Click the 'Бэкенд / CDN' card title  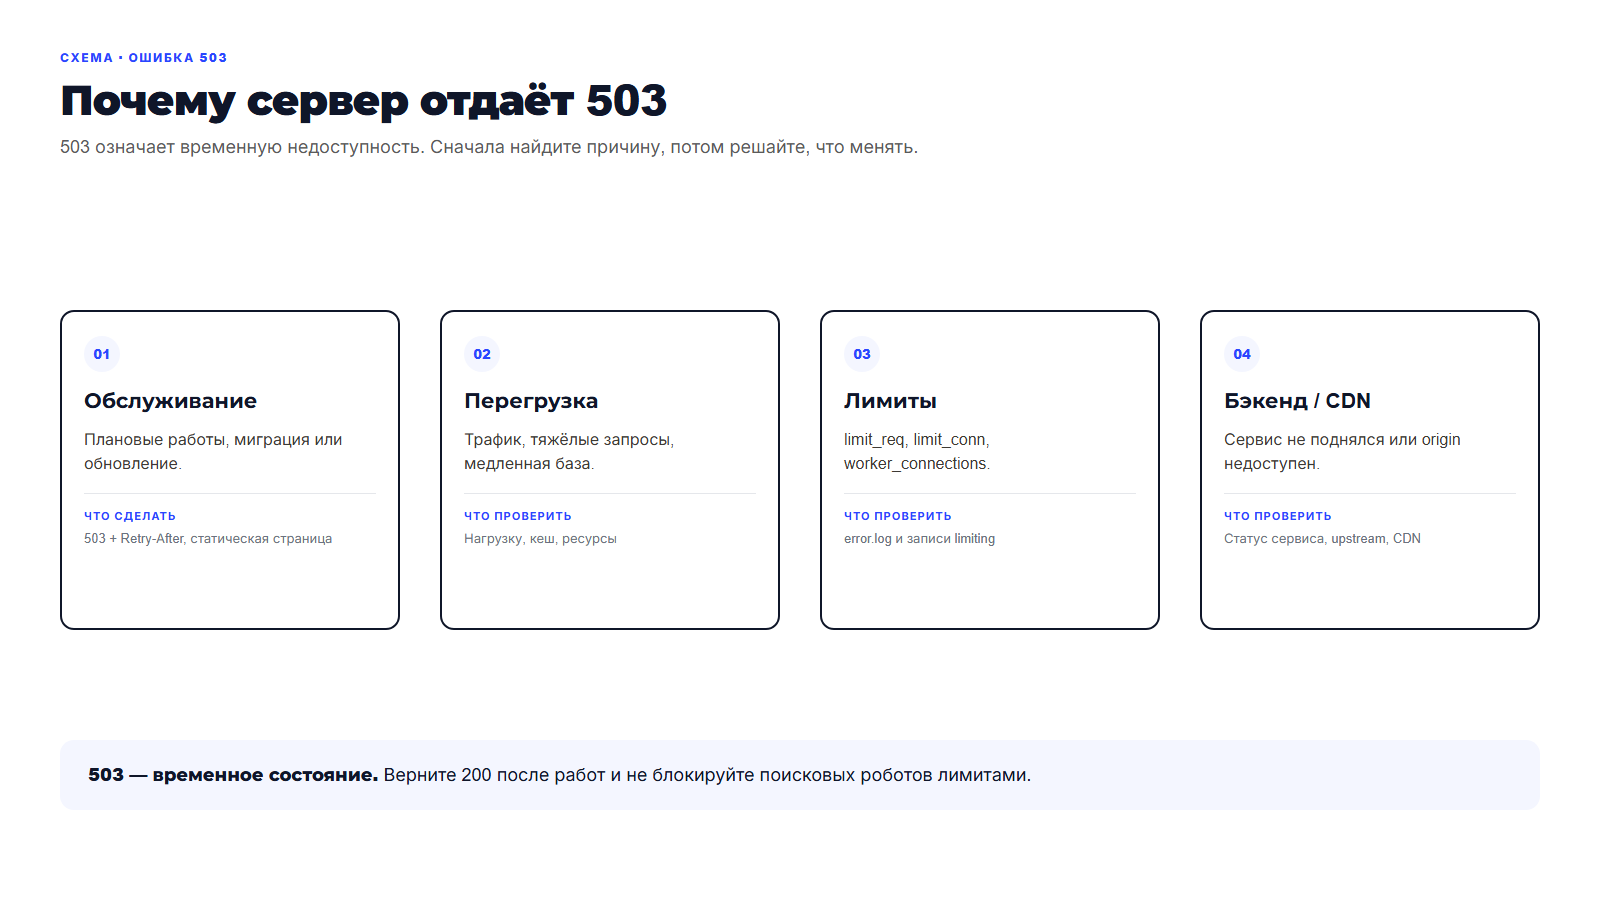(1297, 401)
